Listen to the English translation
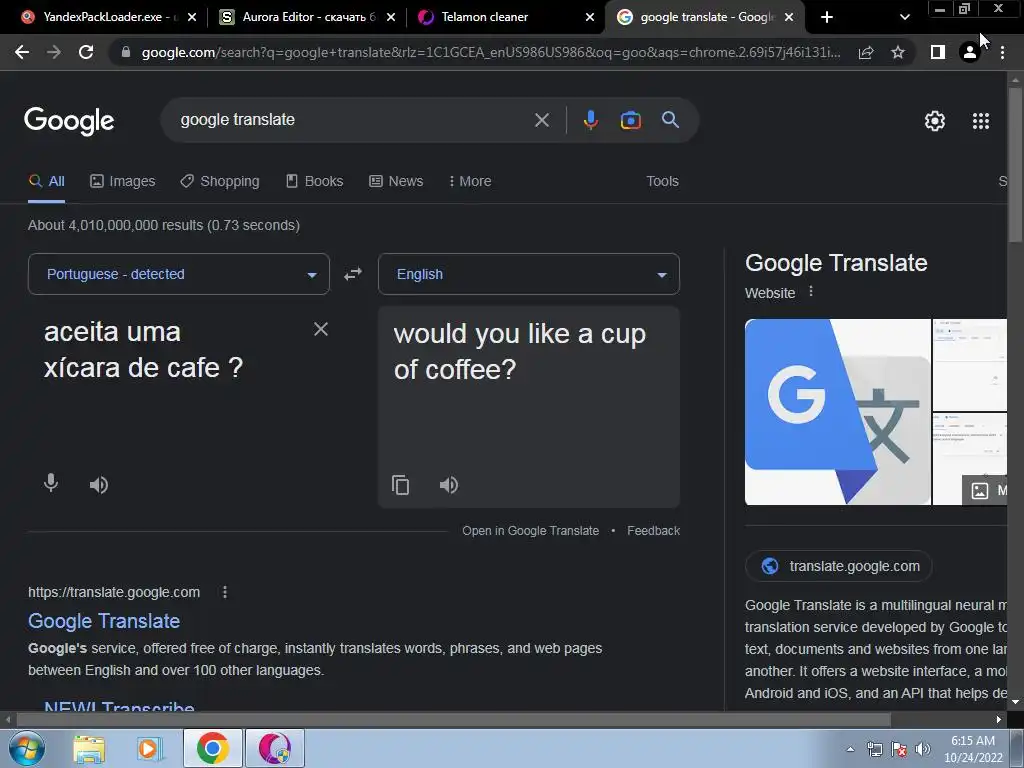 click(449, 485)
